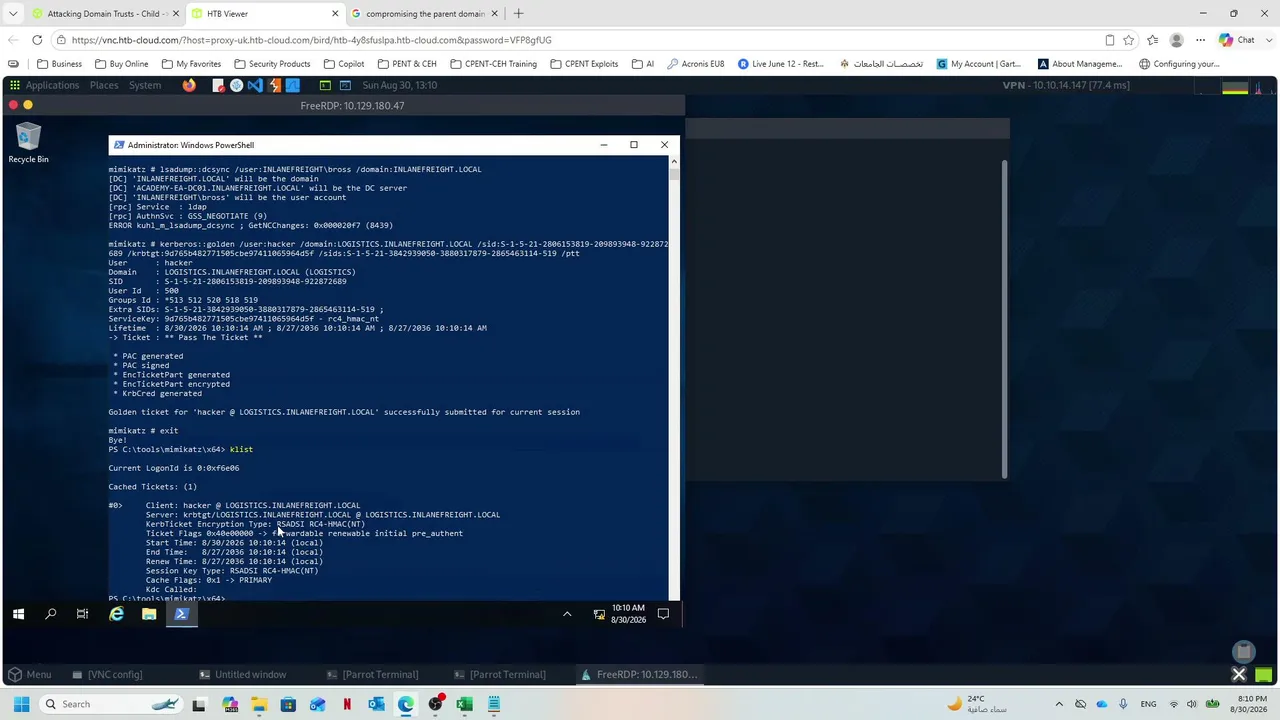
Task: Open Acronis EU8 bookmark
Action: click(x=695, y=64)
